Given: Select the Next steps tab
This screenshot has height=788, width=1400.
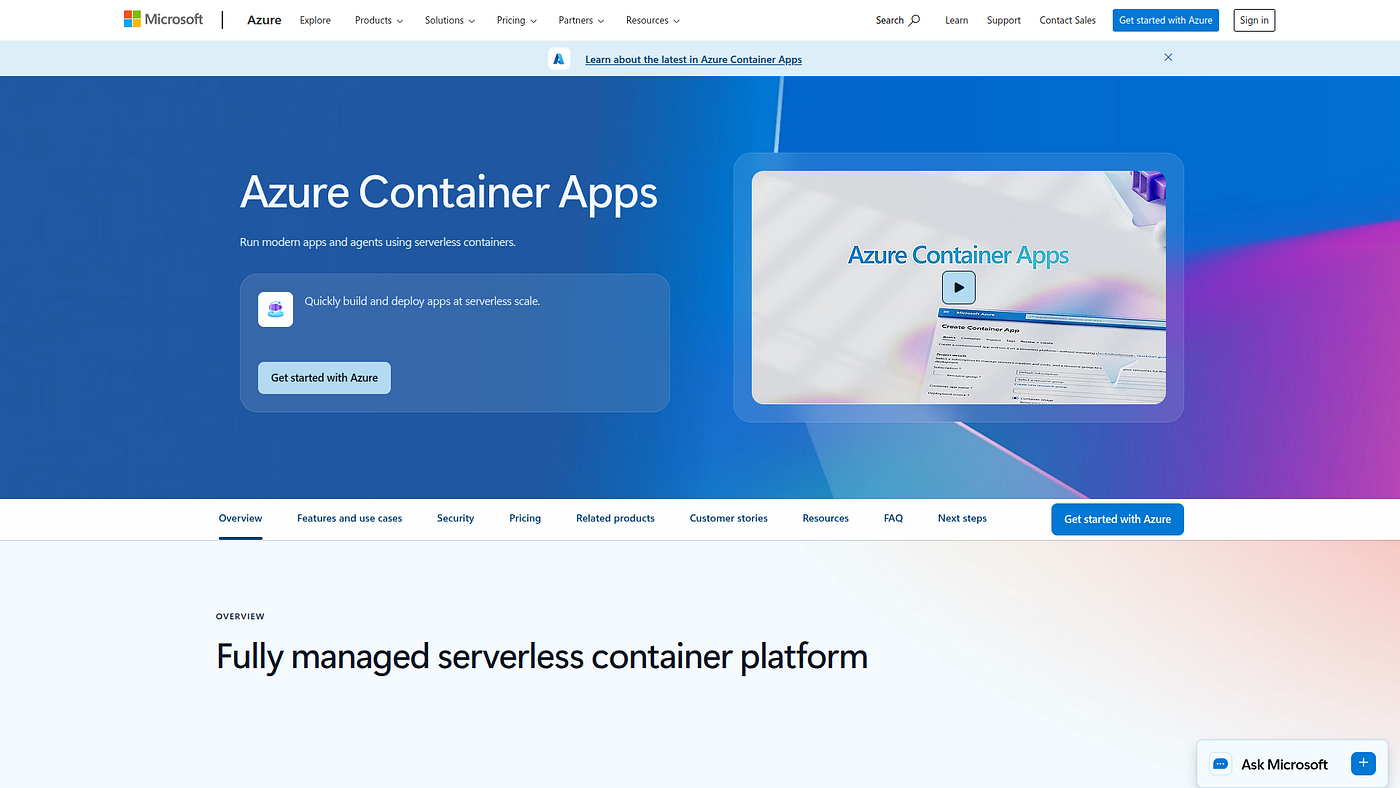Looking at the screenshot, I should [962, 519].
